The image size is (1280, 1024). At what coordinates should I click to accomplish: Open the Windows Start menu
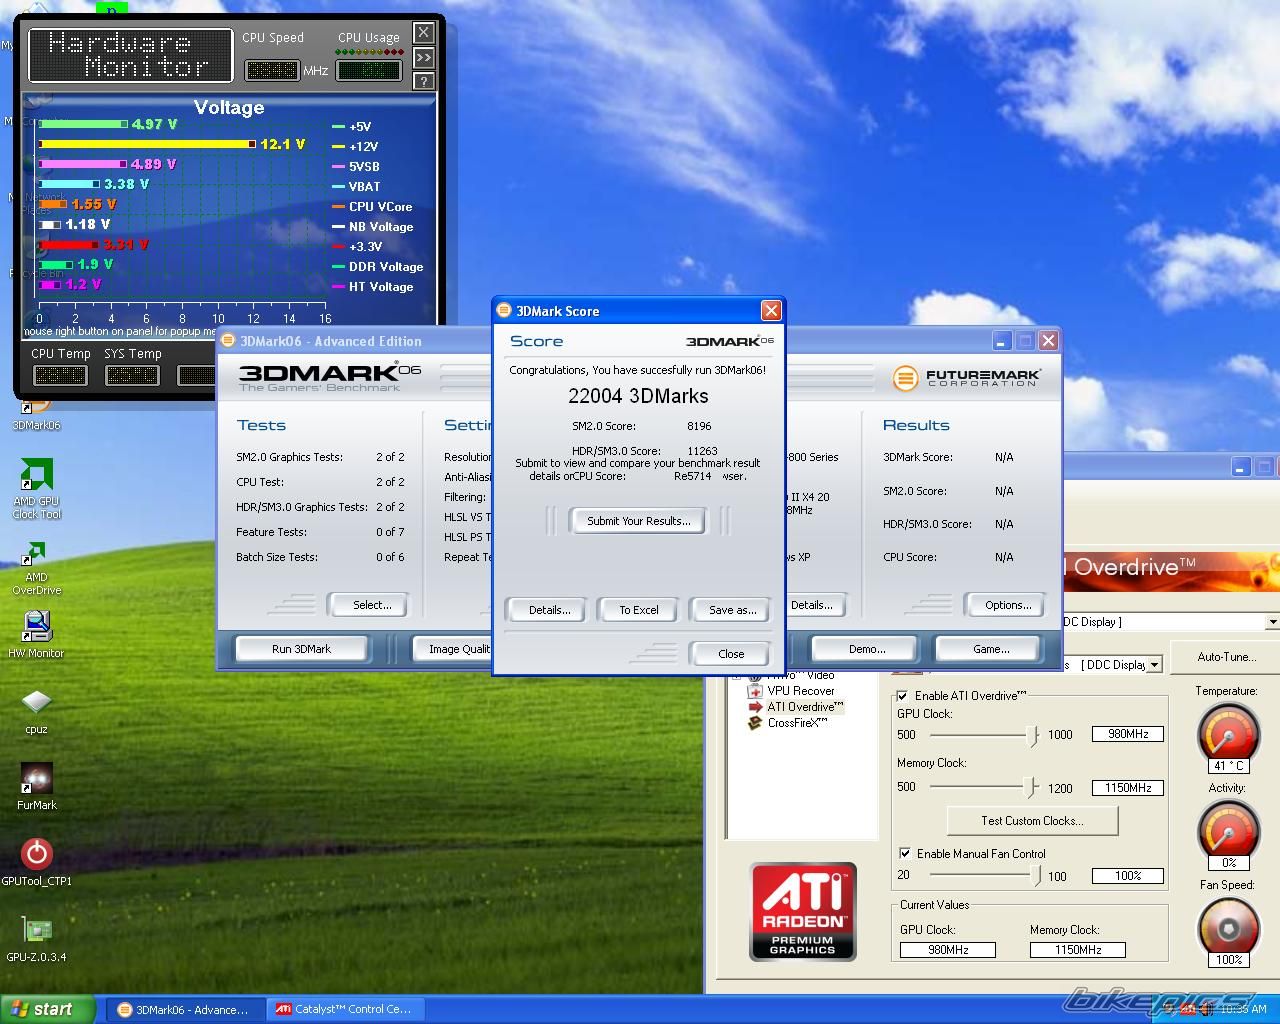click(48, 1009)
